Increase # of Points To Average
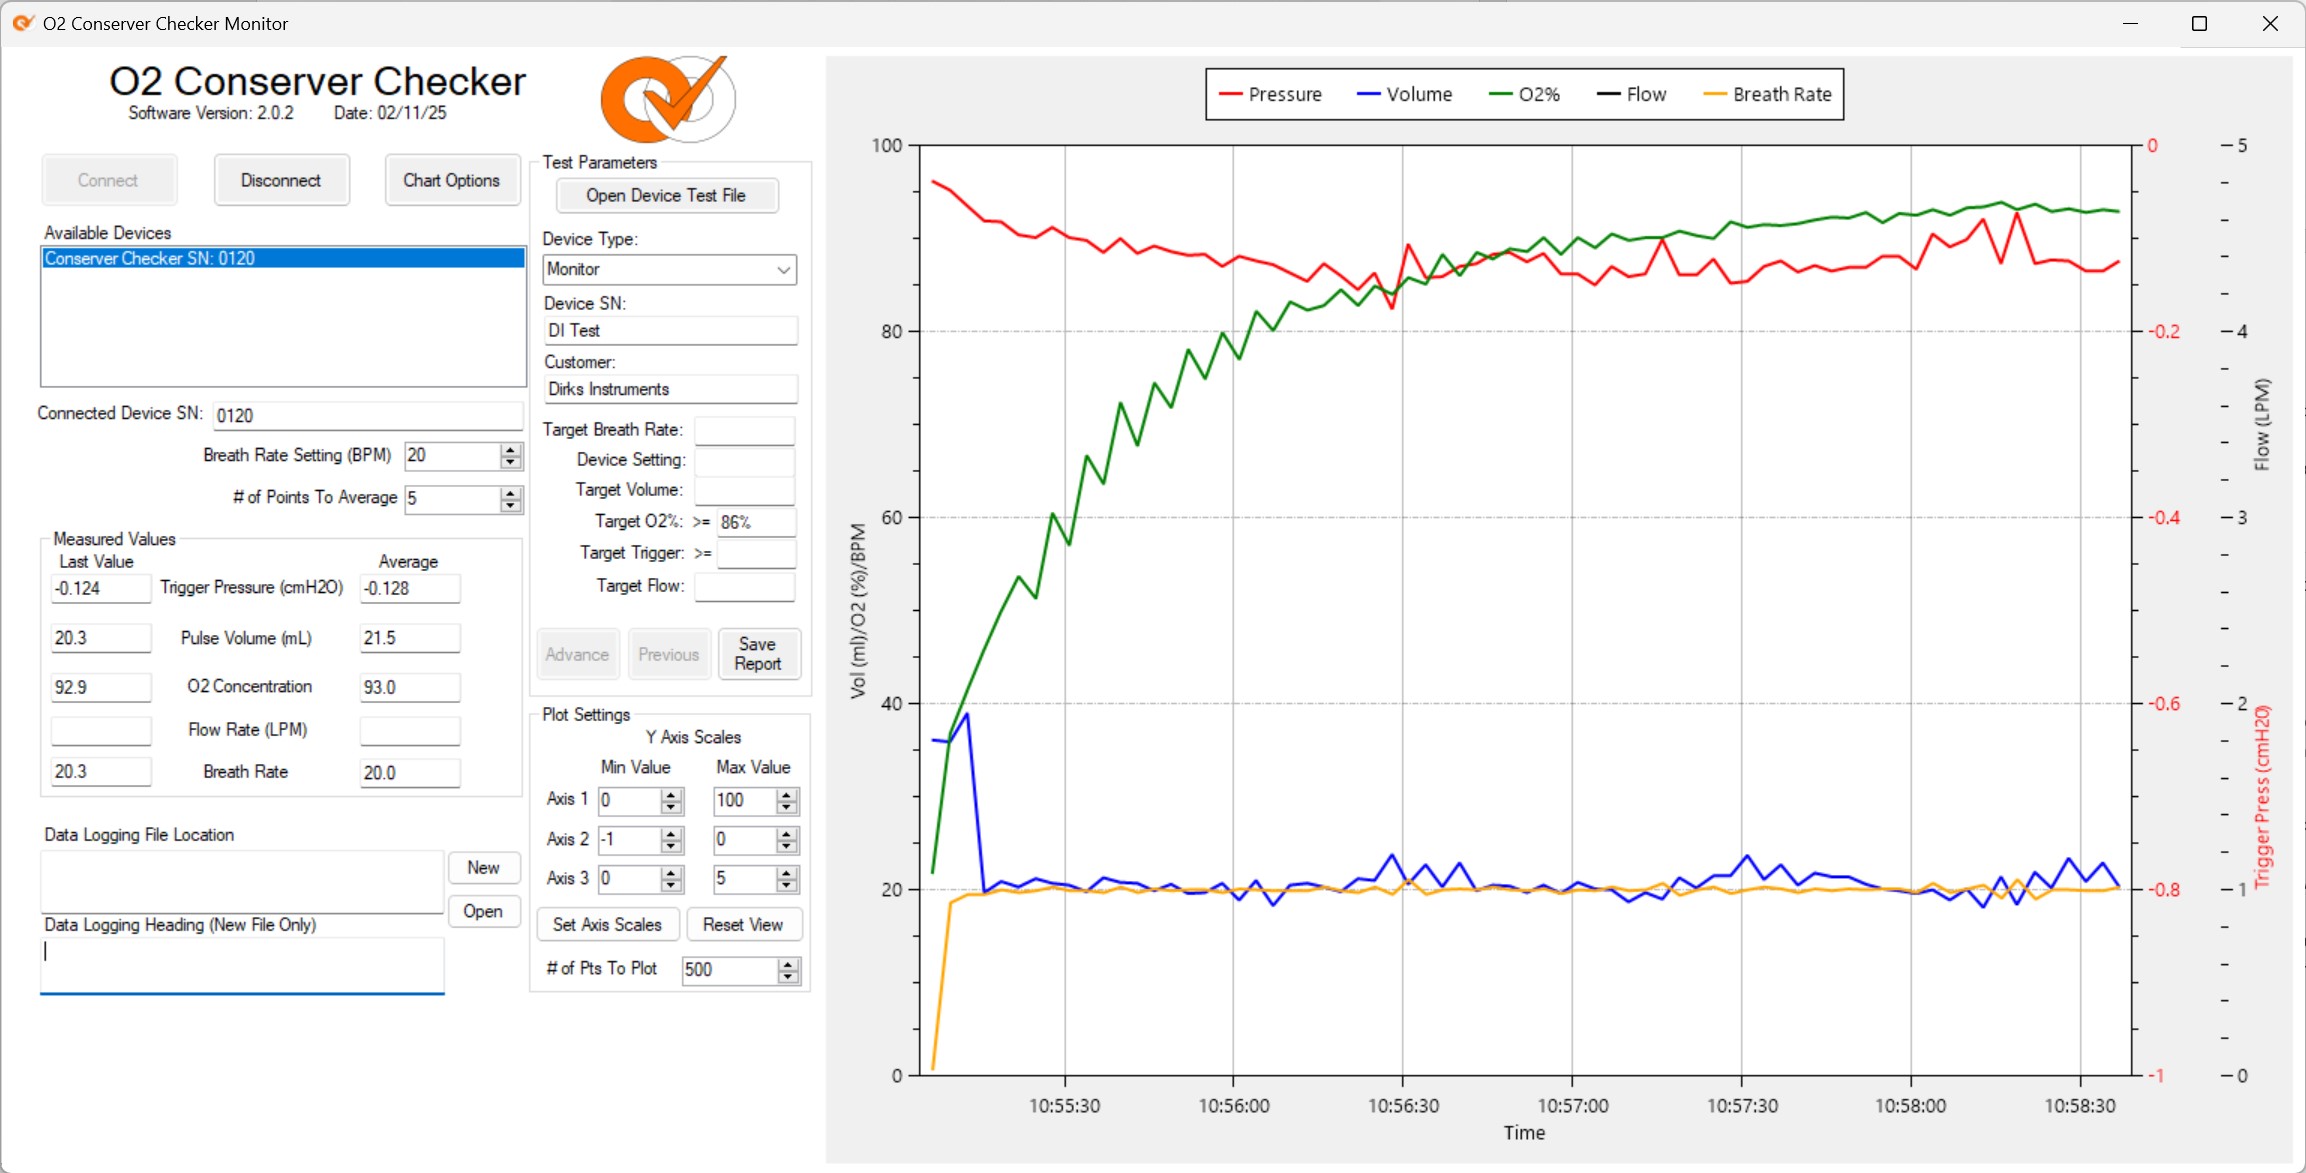 pyautogui.click(x=511, y=492)
